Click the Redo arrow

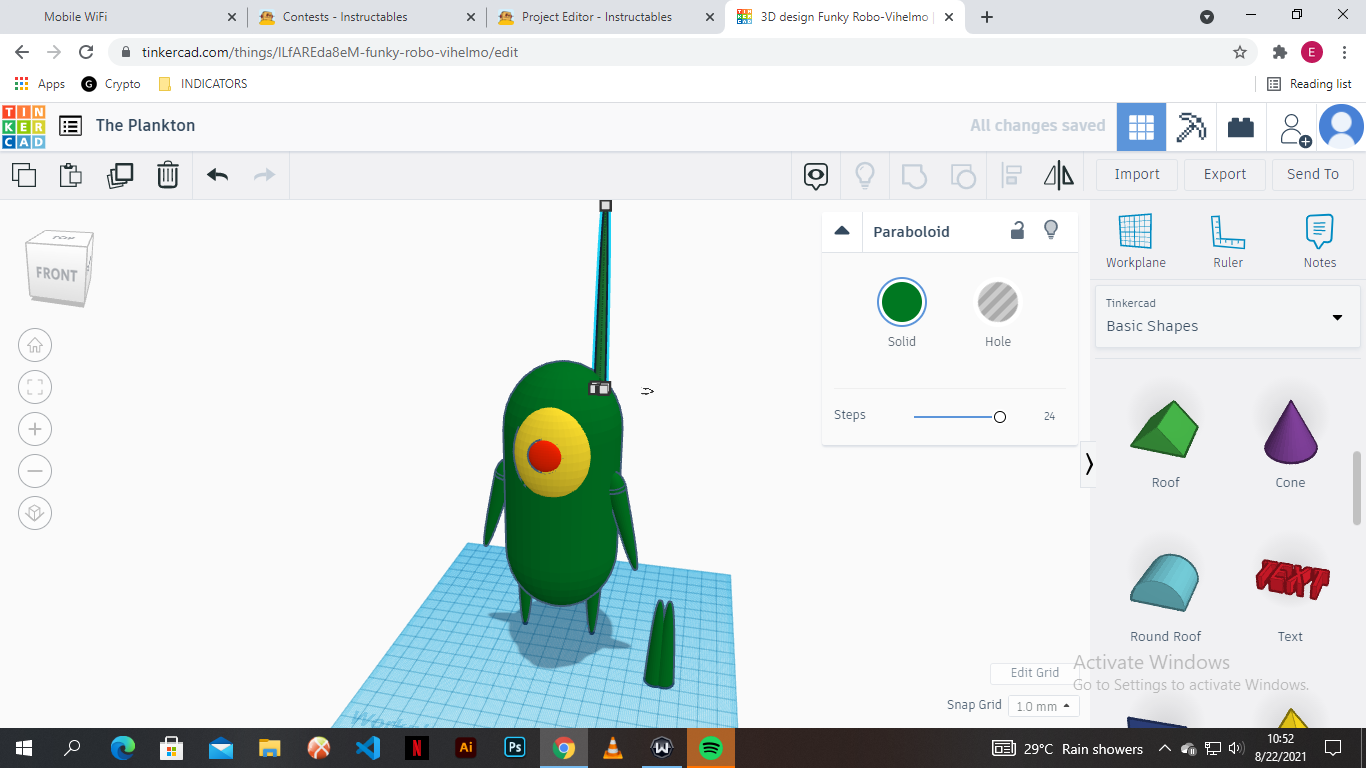264,175
